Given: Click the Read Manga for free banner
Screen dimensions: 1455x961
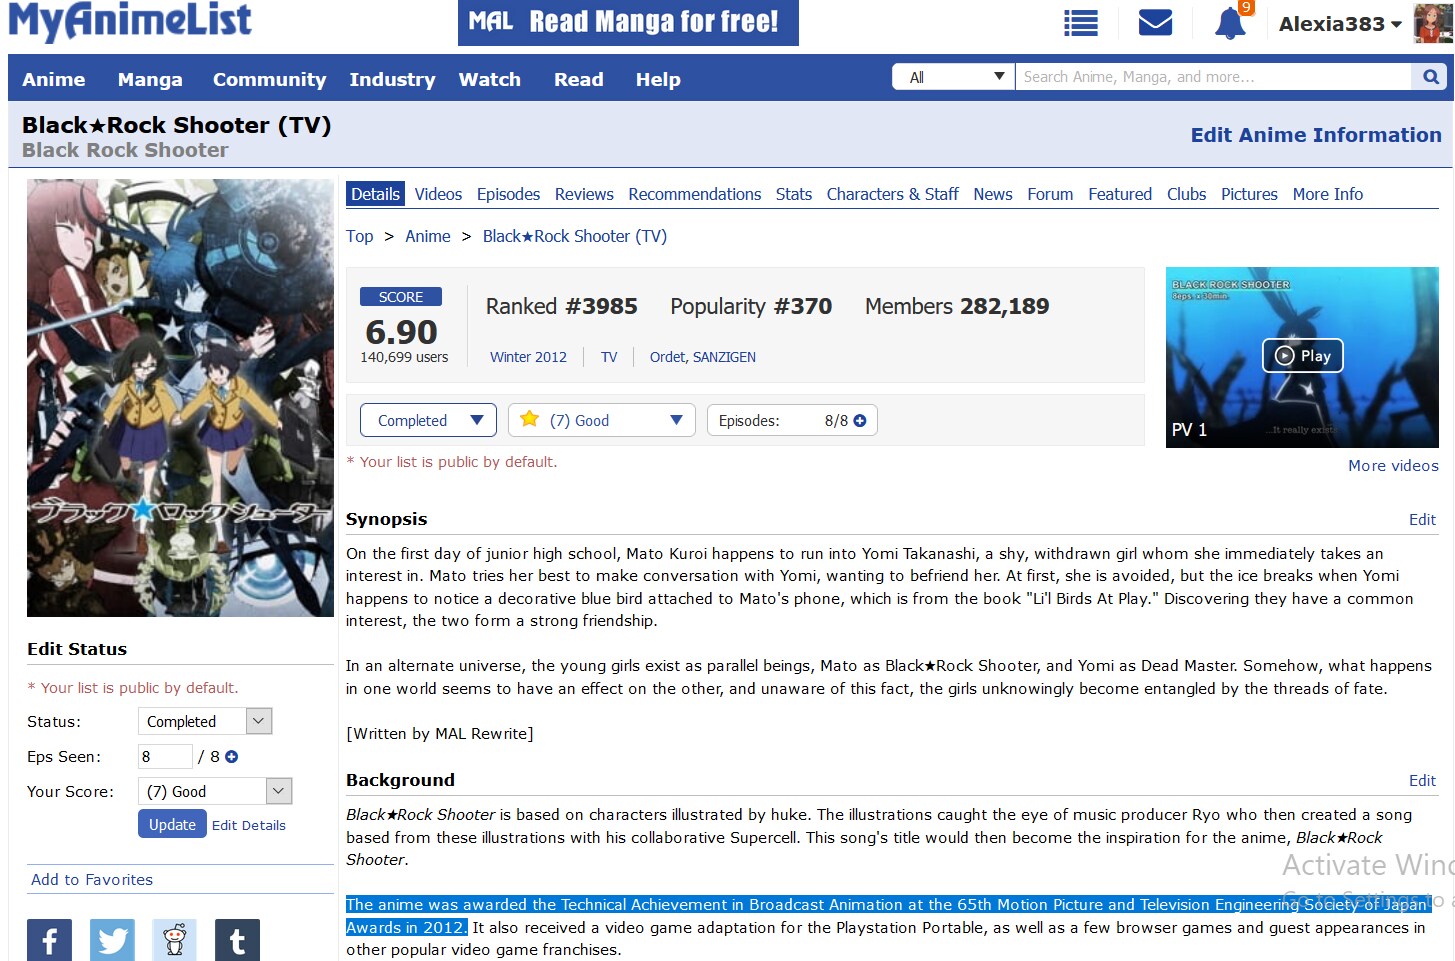Looking at the screenshot, I should 628,22.
